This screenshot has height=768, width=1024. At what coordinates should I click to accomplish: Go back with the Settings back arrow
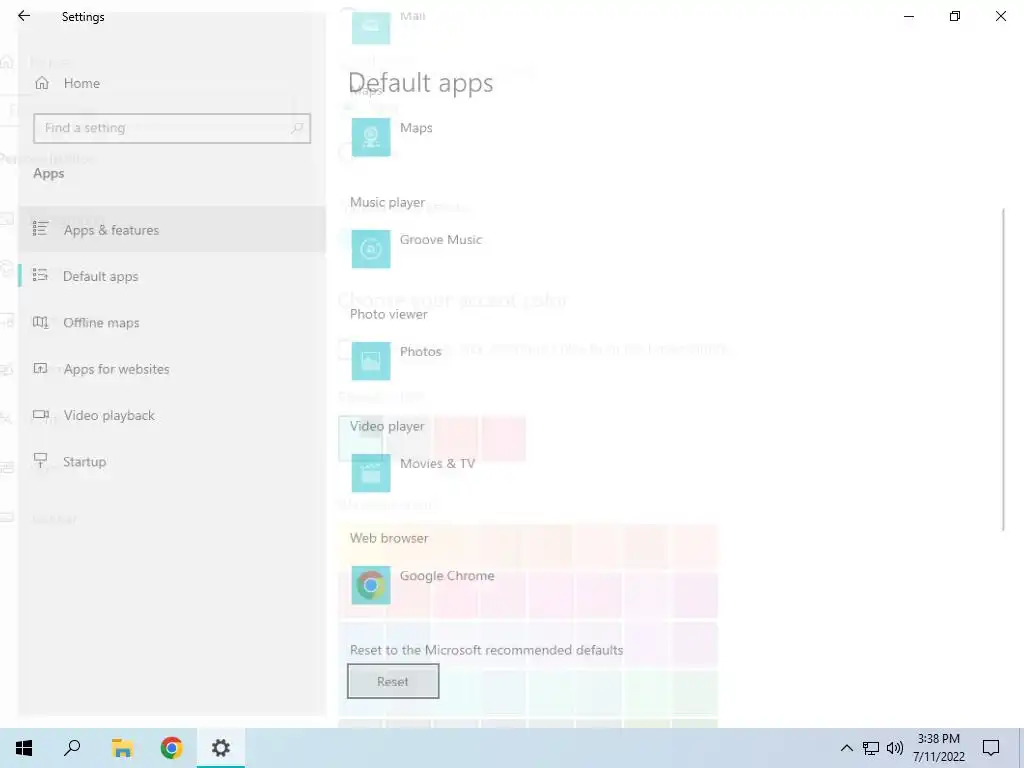pyautogui.click(x=24, y=16)
